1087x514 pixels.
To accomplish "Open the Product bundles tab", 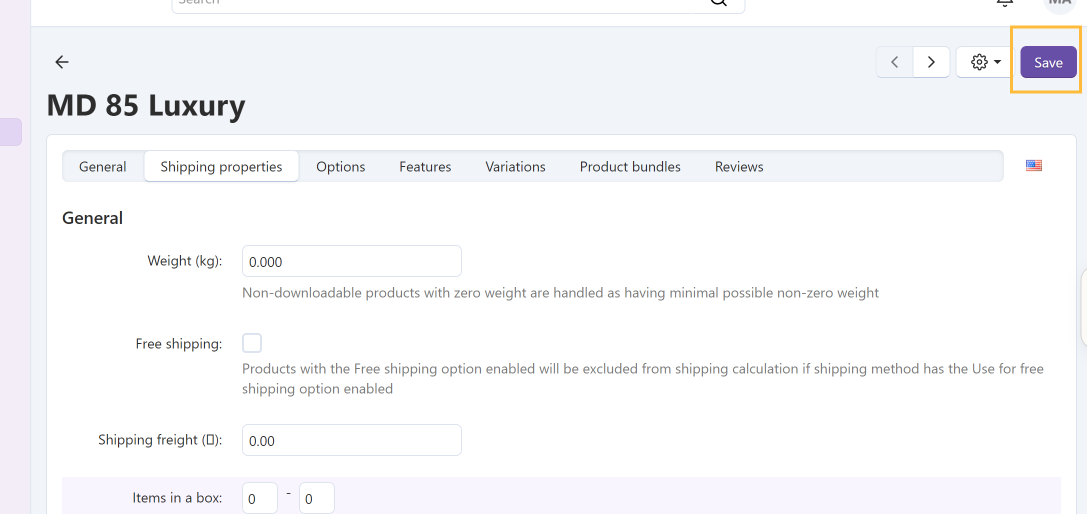I will (x=630, y=166).
